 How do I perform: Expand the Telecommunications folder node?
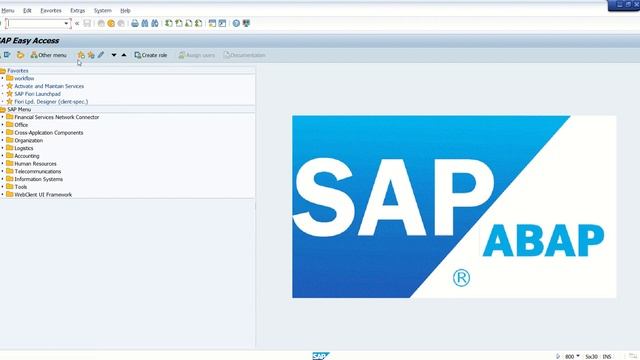point(2,171)
